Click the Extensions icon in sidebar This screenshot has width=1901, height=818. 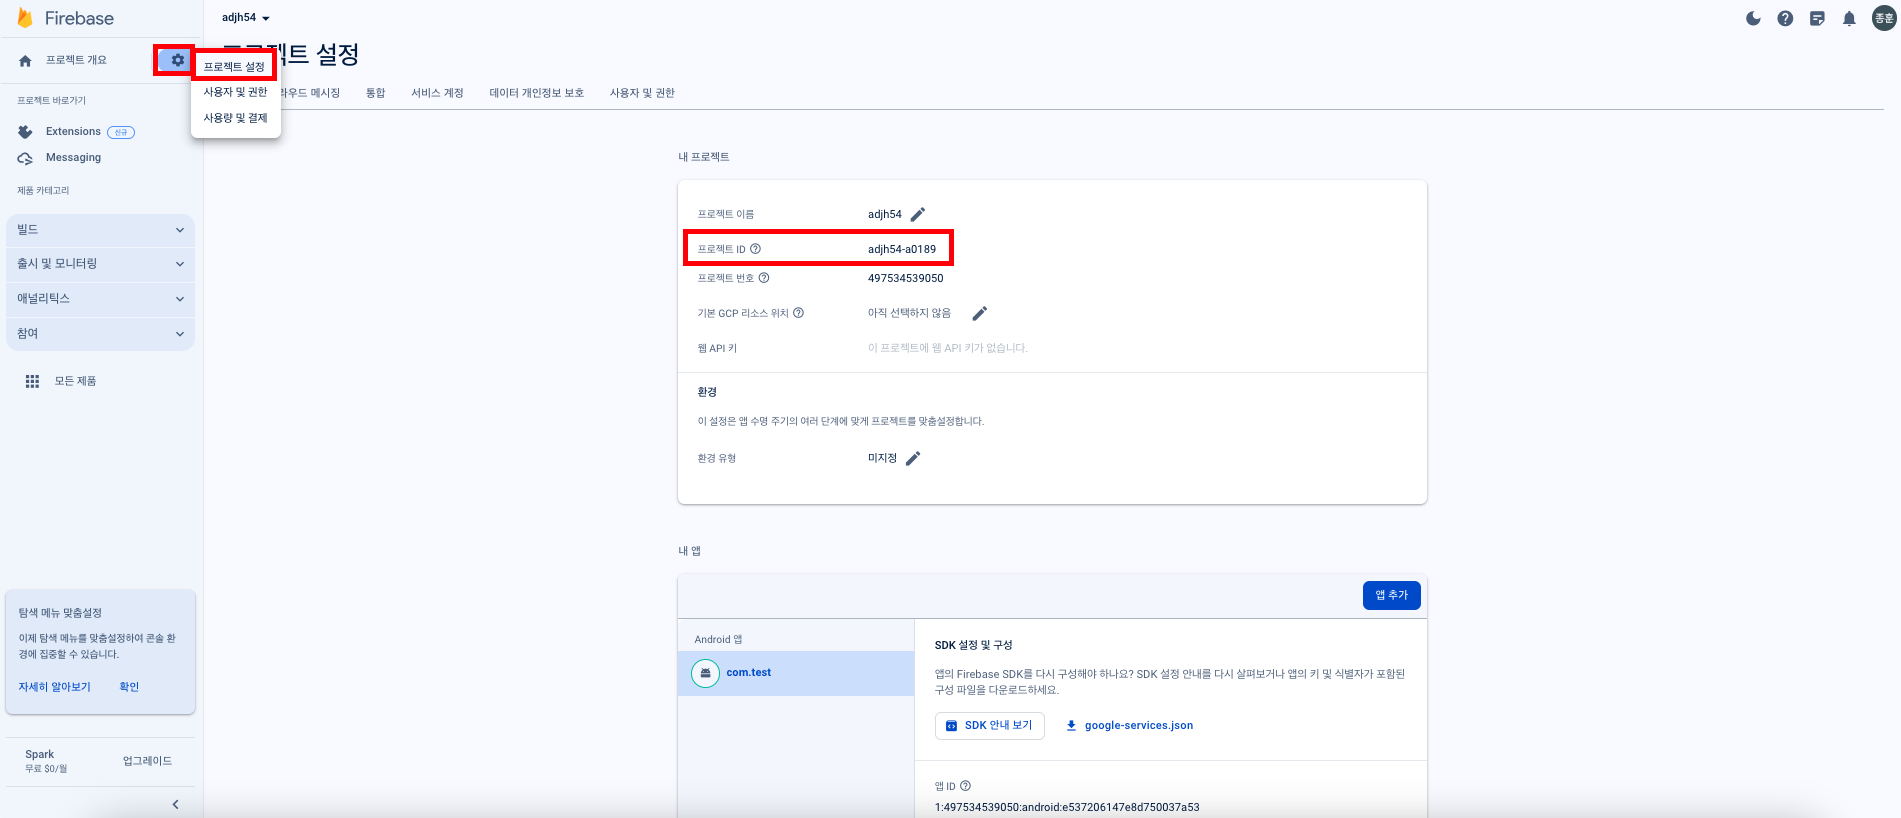(25, 132)
